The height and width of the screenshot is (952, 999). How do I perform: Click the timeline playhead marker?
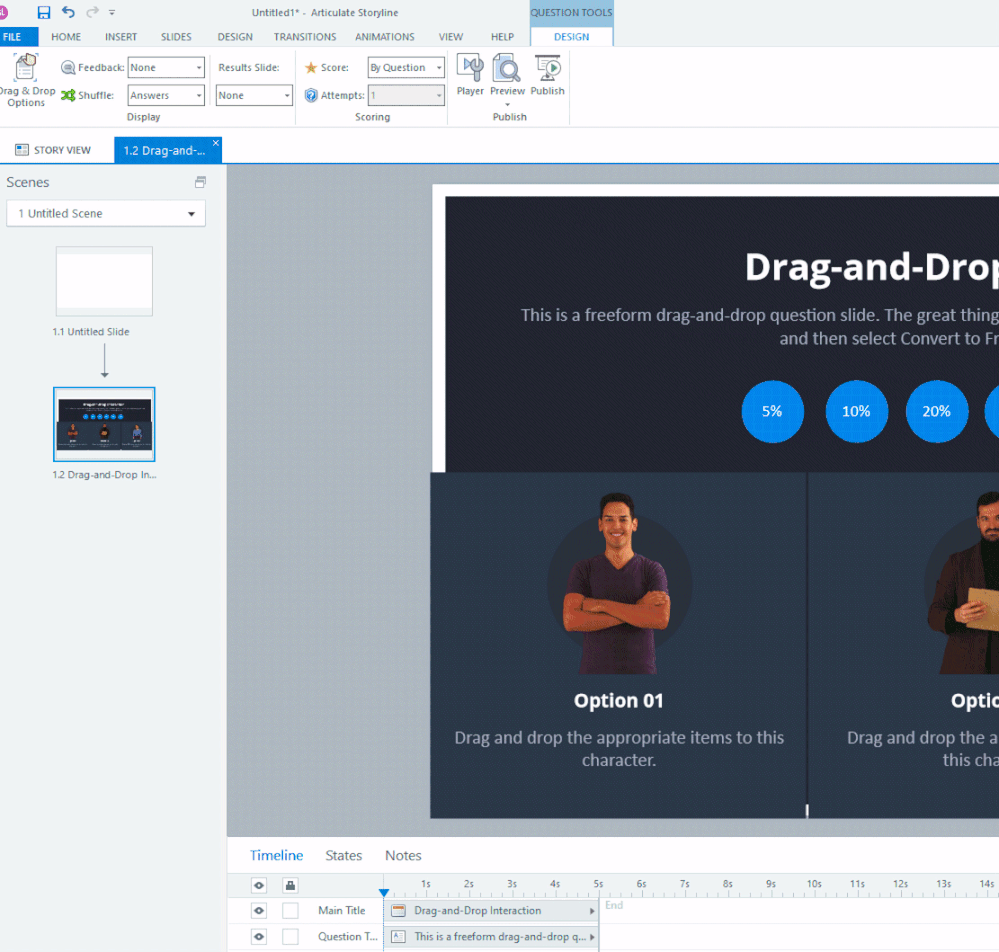tap(384, 892)
